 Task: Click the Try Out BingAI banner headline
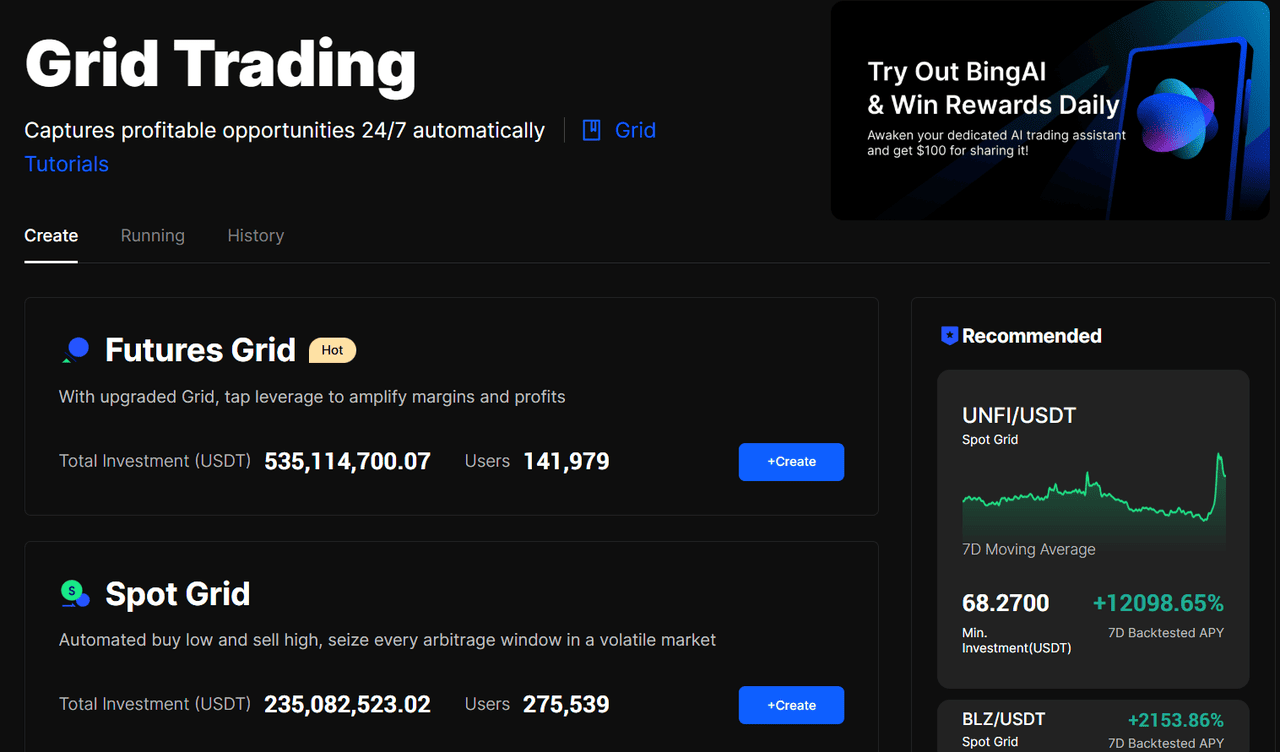coord(993,88)
